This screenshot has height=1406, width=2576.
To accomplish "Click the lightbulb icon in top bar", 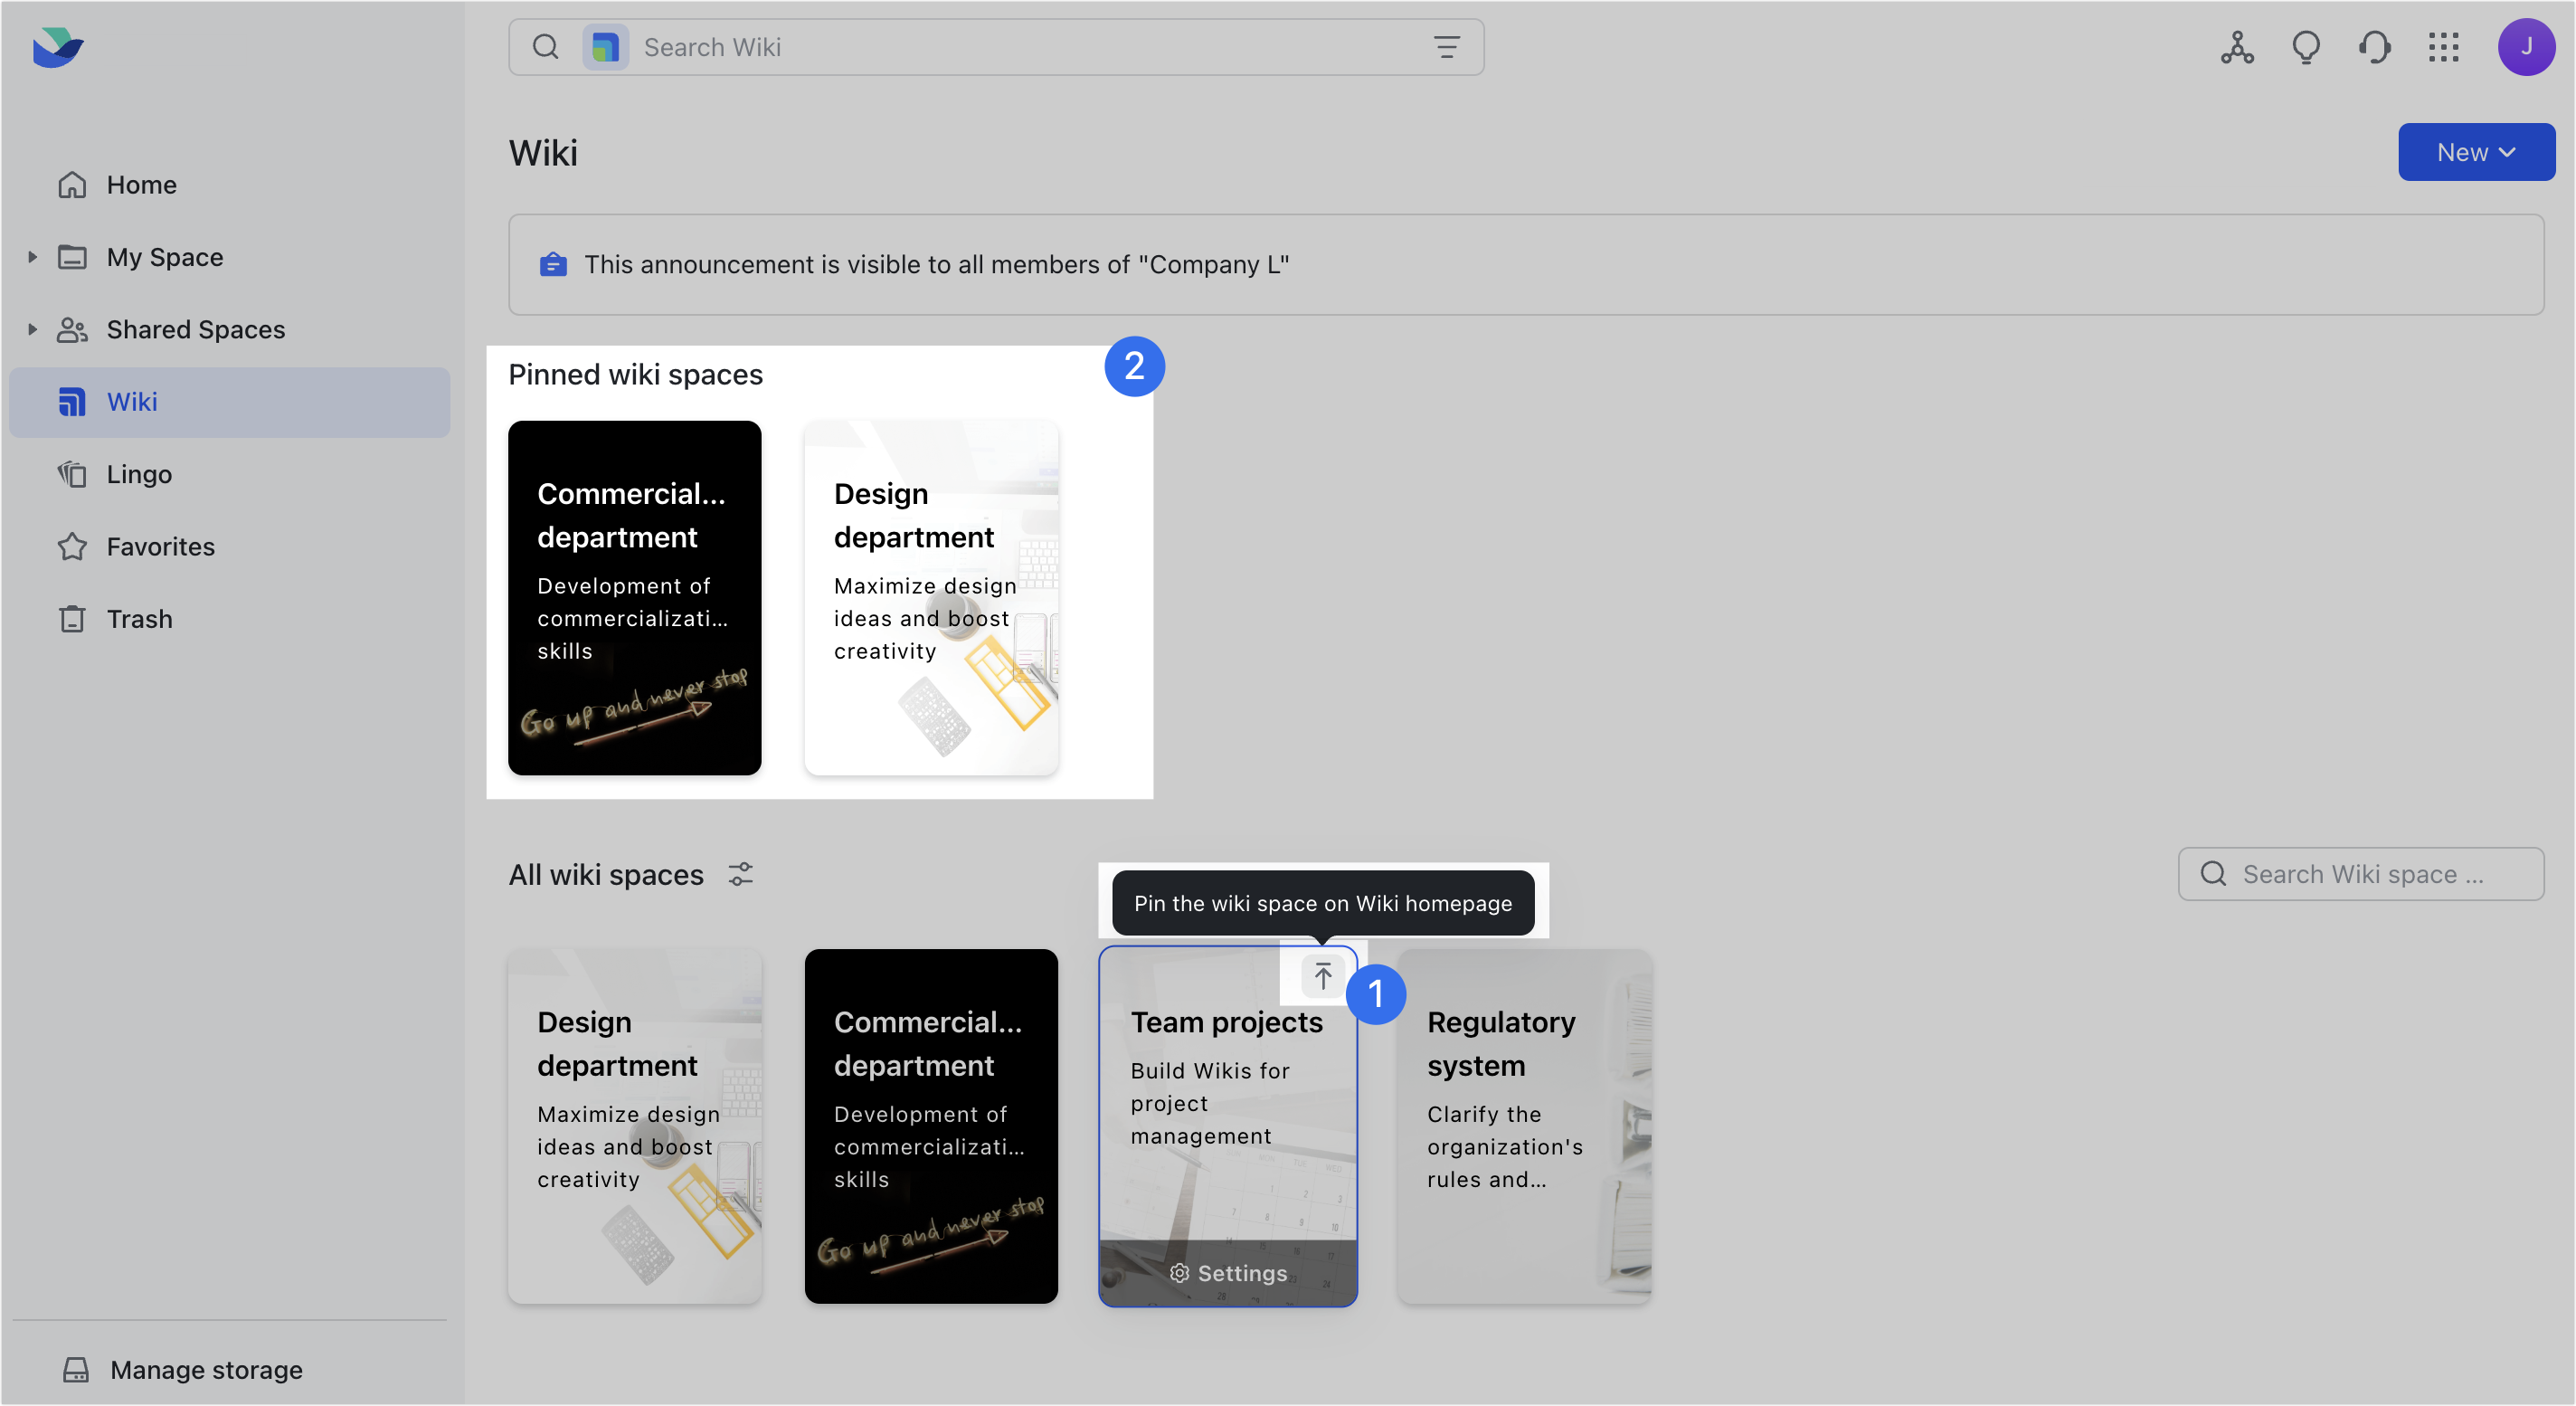I will pos(2306,46).
